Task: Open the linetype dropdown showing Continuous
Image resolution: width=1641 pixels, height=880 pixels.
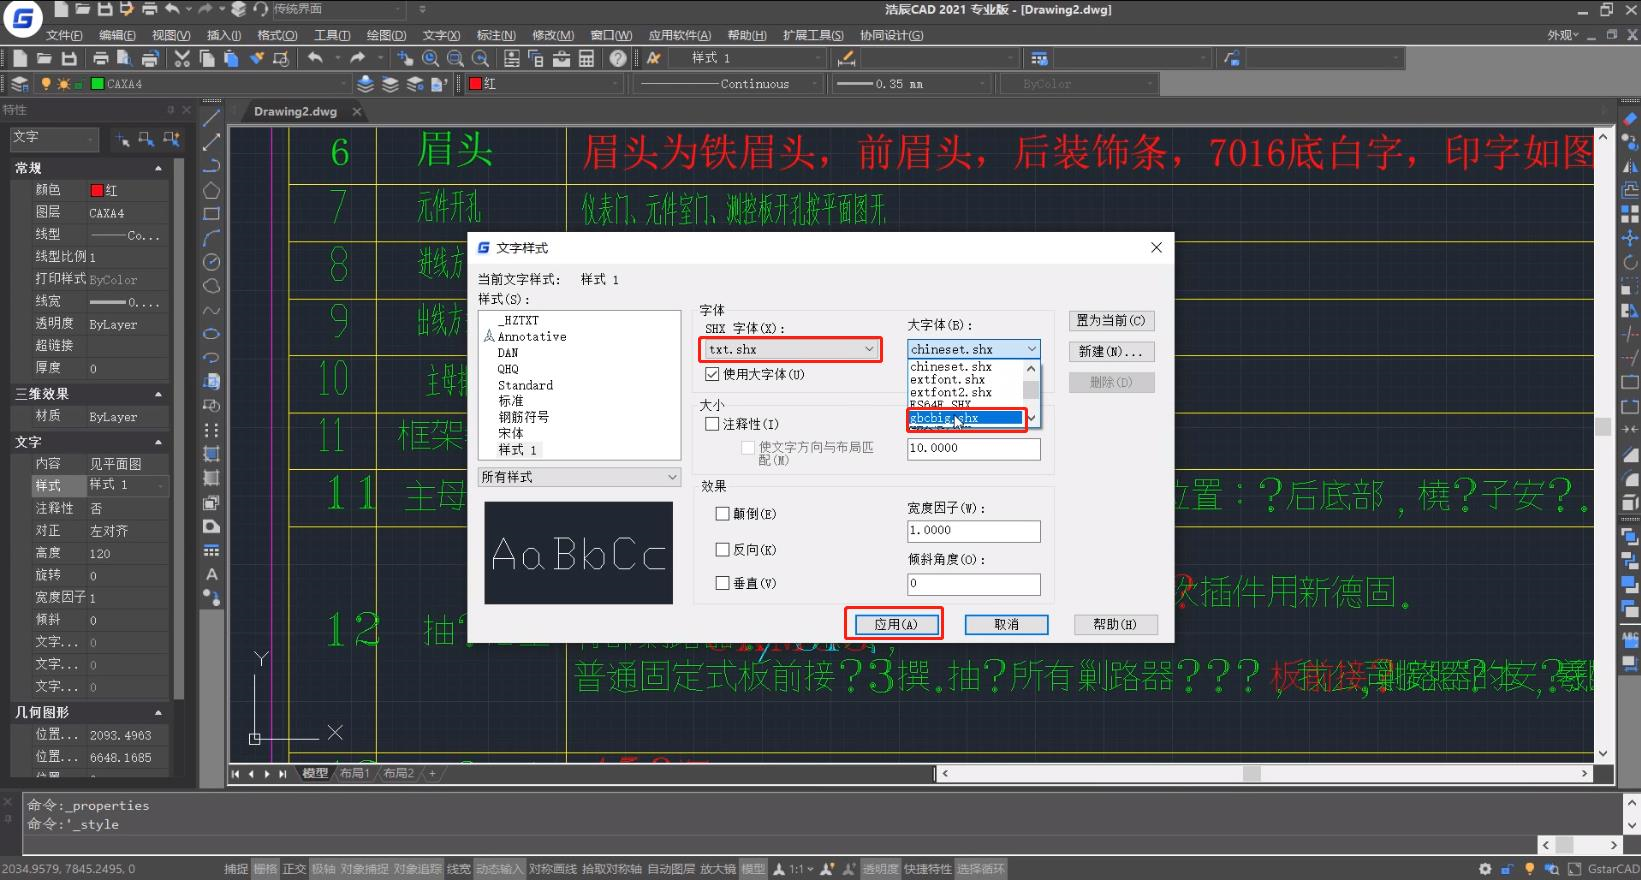Action: pyautogui.click(x=729, y=84)
